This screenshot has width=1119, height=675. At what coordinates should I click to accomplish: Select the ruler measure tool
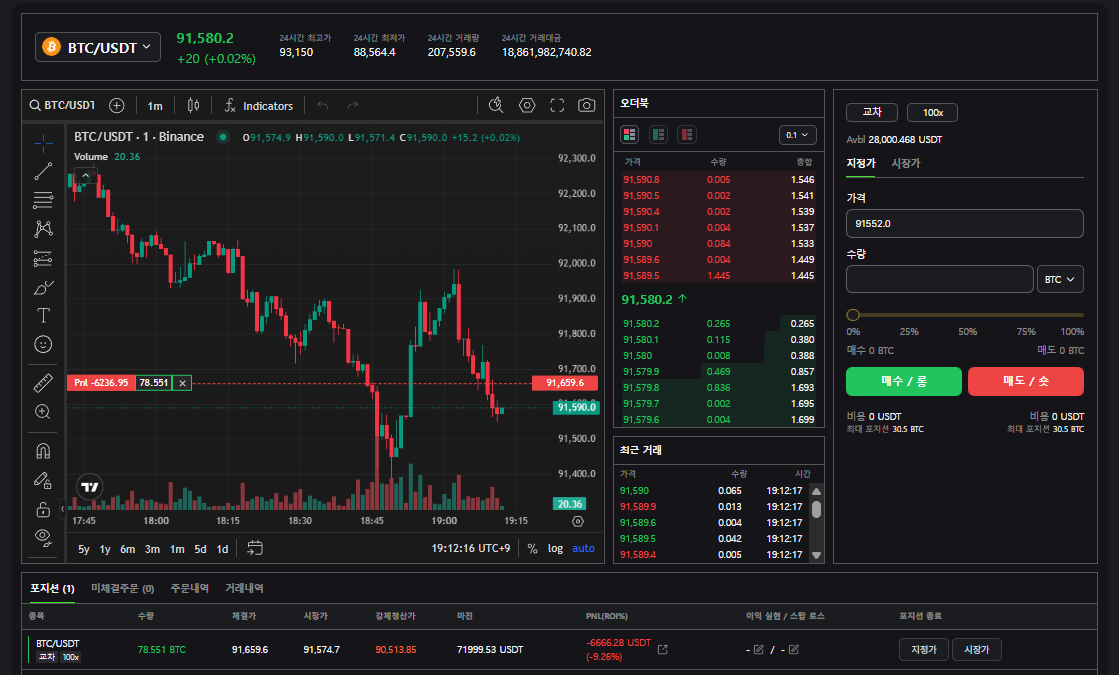[x=43, y=383]
